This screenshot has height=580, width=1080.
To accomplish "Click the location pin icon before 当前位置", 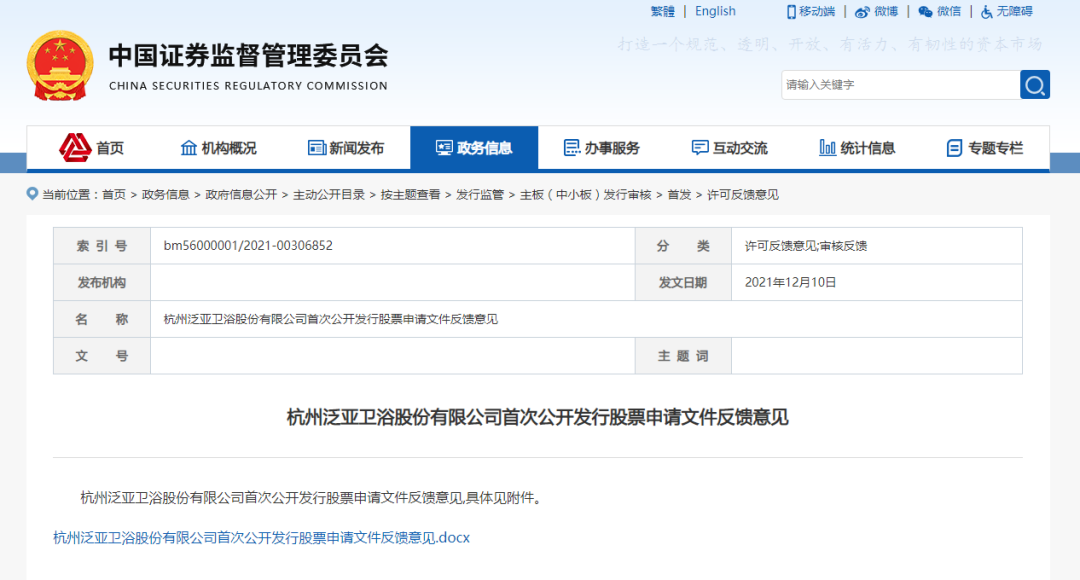I will [x=32, y=194].
